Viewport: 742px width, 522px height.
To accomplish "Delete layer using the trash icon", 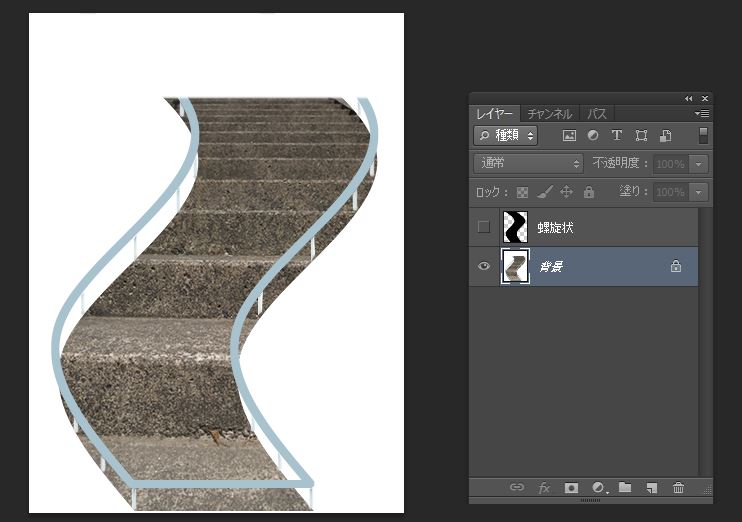I will (679, 488).
